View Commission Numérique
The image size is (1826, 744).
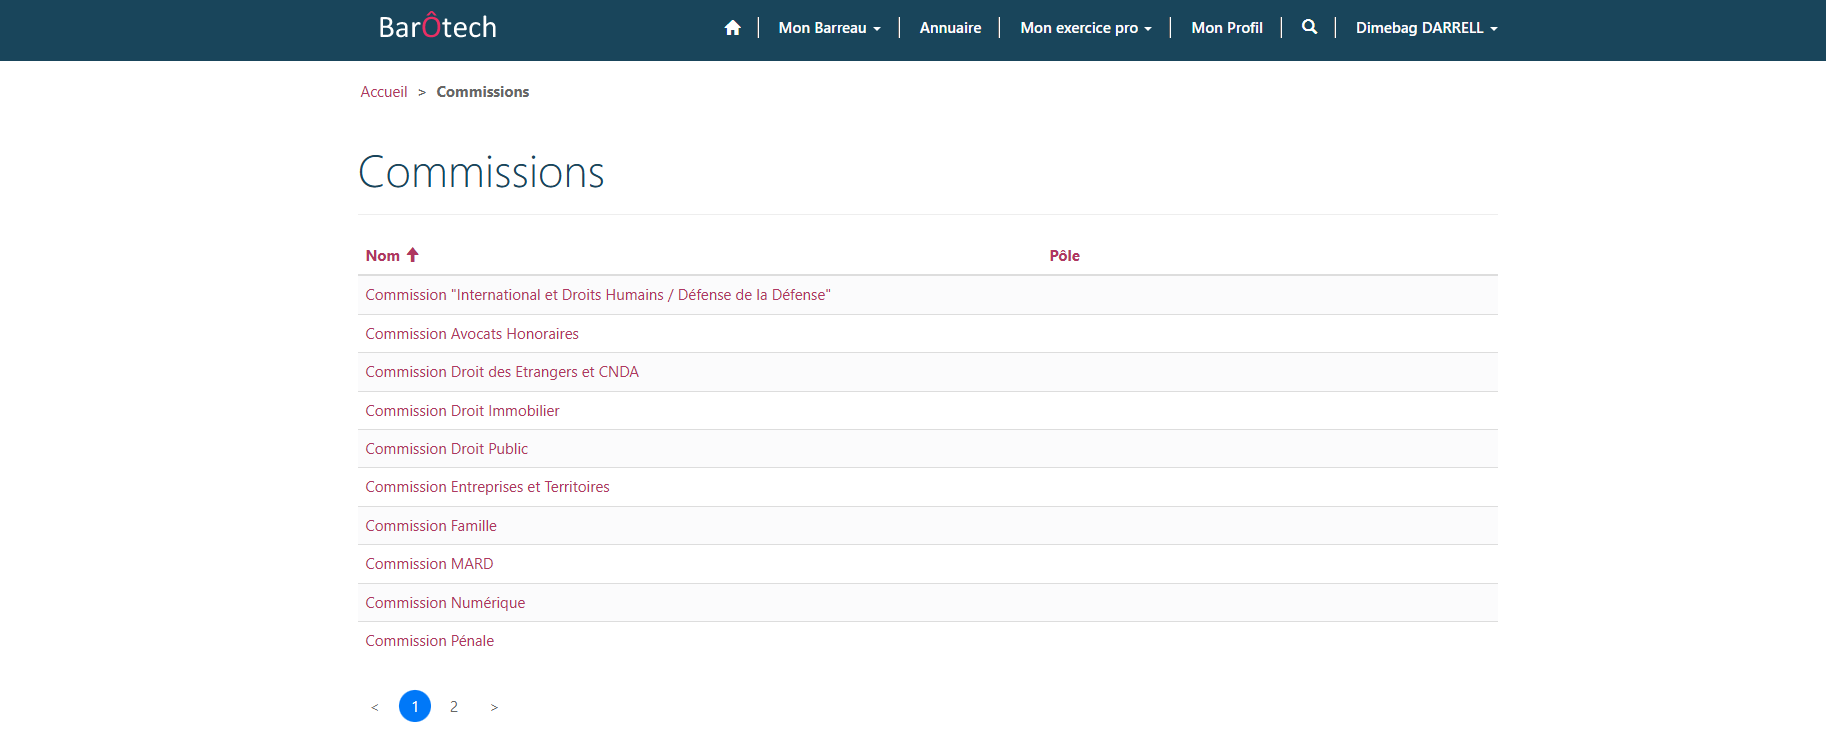[445, 603]
